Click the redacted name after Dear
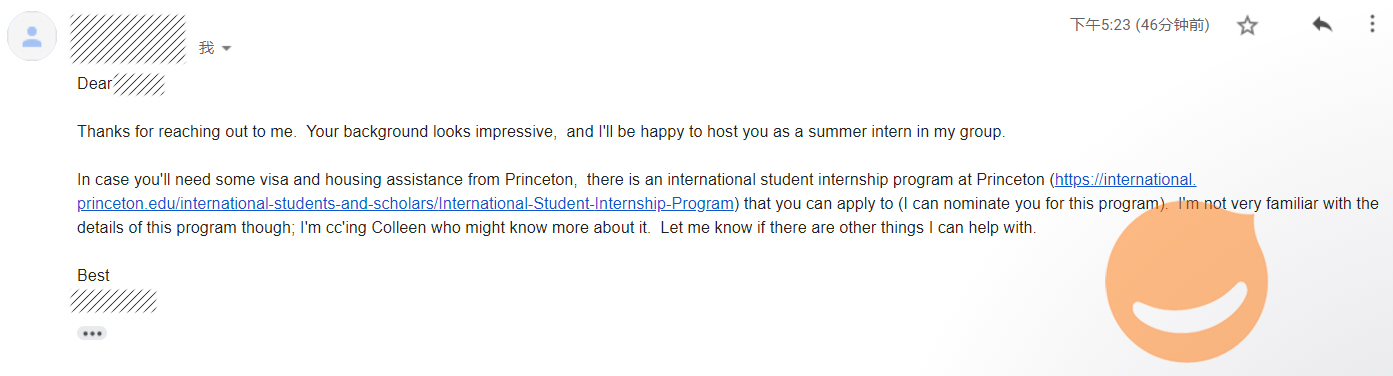Screen dimensions: 1393x376 pos(139,84)
